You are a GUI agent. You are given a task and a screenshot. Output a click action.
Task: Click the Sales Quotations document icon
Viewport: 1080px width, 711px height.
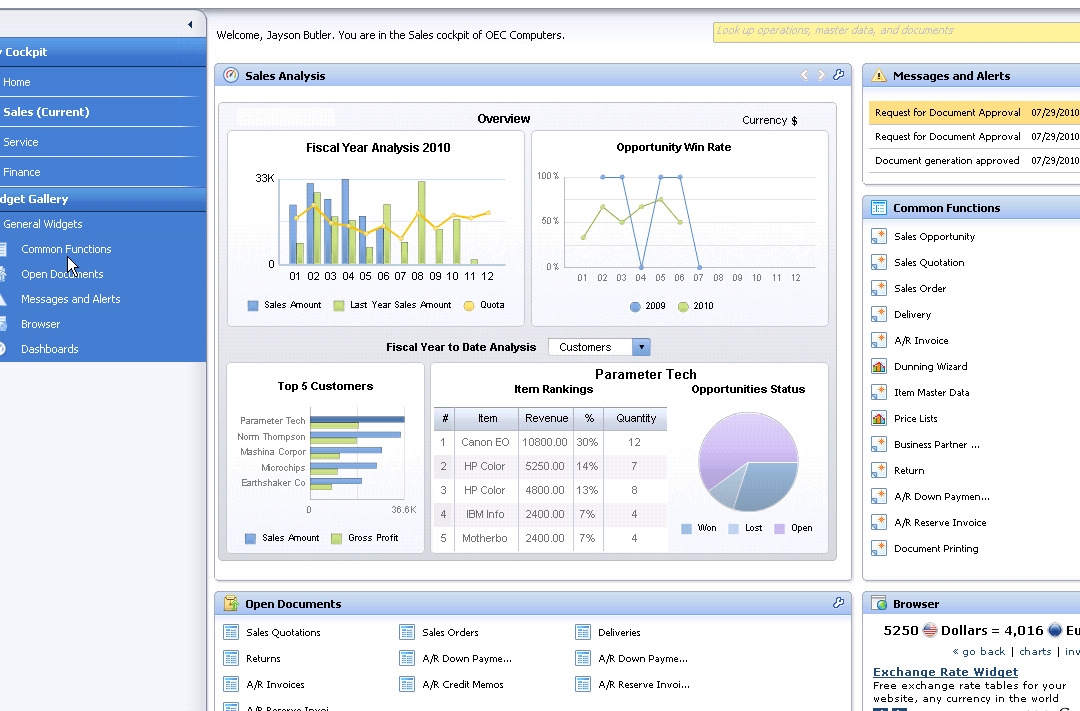click(x=231, y=633)
